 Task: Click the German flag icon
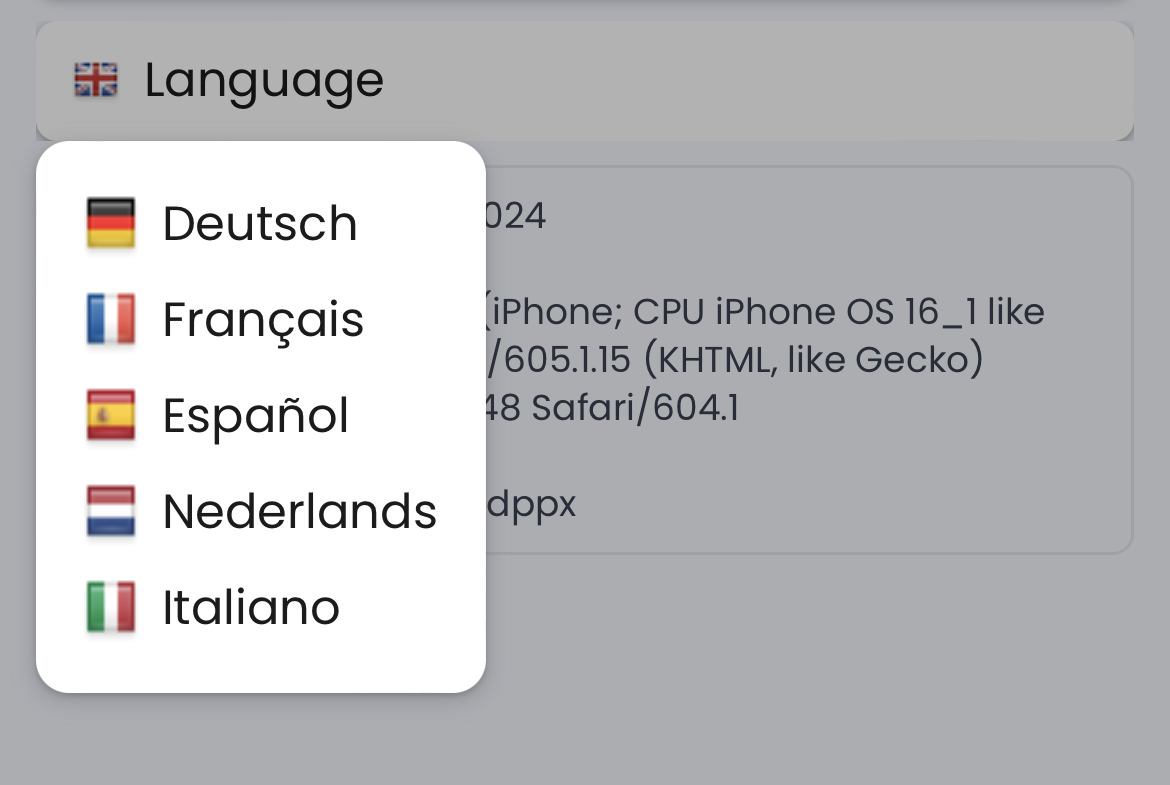click(x=110, y=223)
